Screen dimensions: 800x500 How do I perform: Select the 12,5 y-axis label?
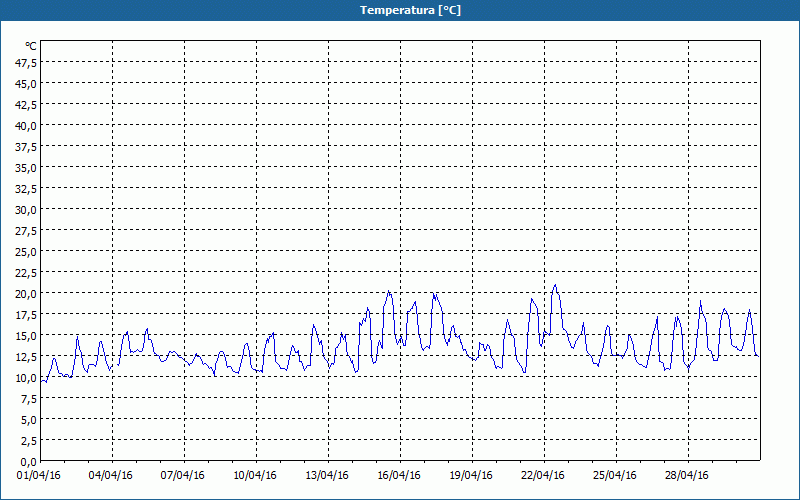(x=26, y=357)
